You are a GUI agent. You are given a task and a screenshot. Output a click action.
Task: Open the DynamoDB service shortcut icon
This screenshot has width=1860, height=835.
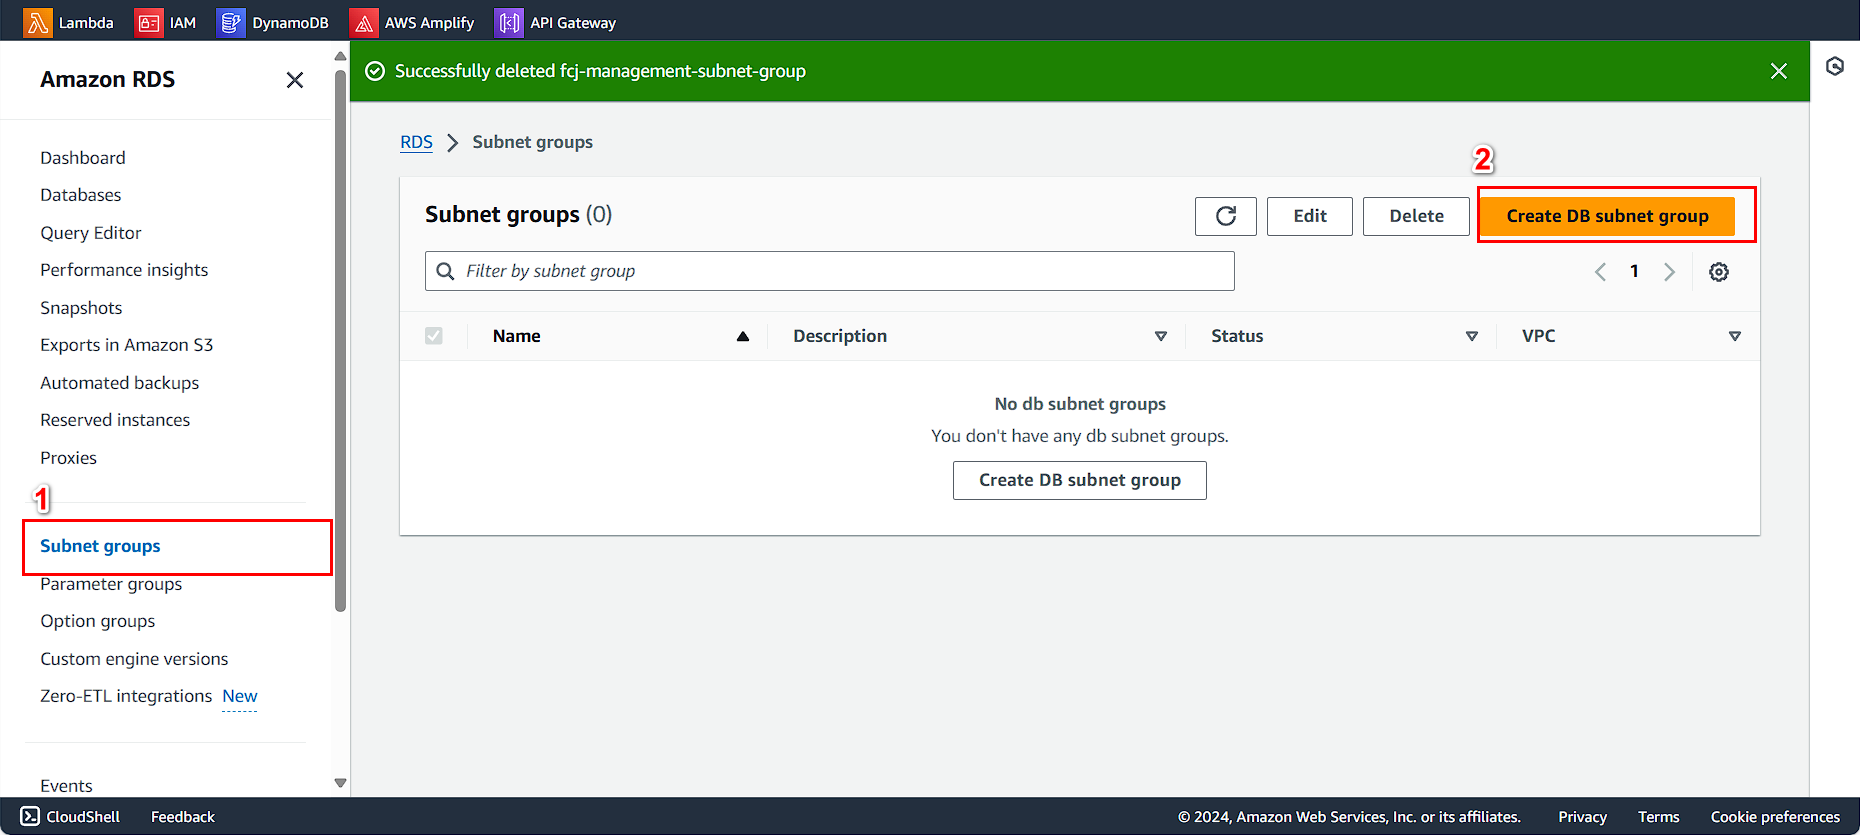[x=230, y=22]
